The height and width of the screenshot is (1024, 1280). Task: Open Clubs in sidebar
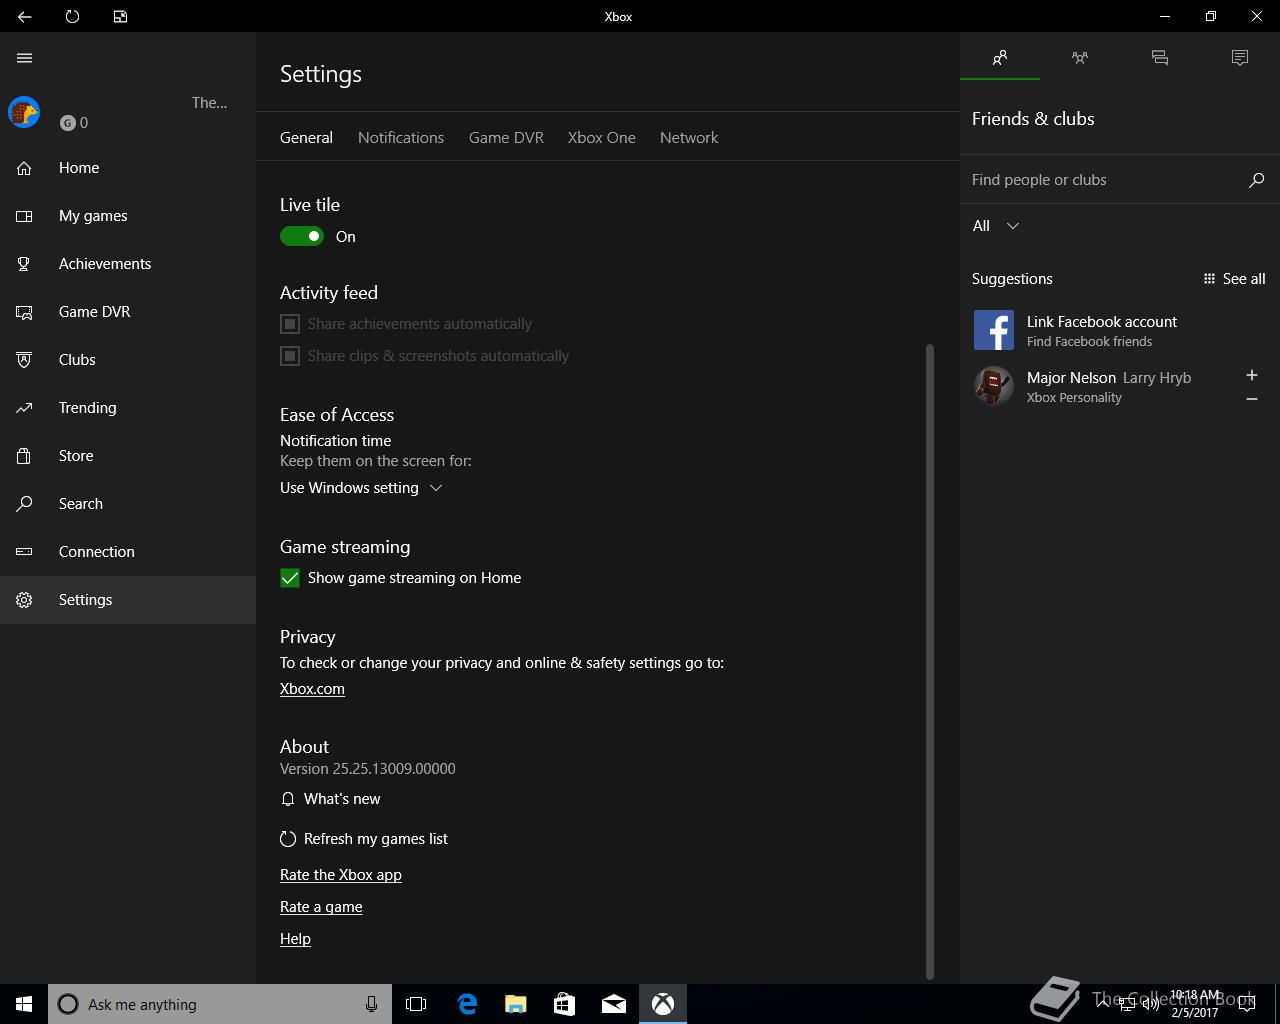[x=128, y=360]
